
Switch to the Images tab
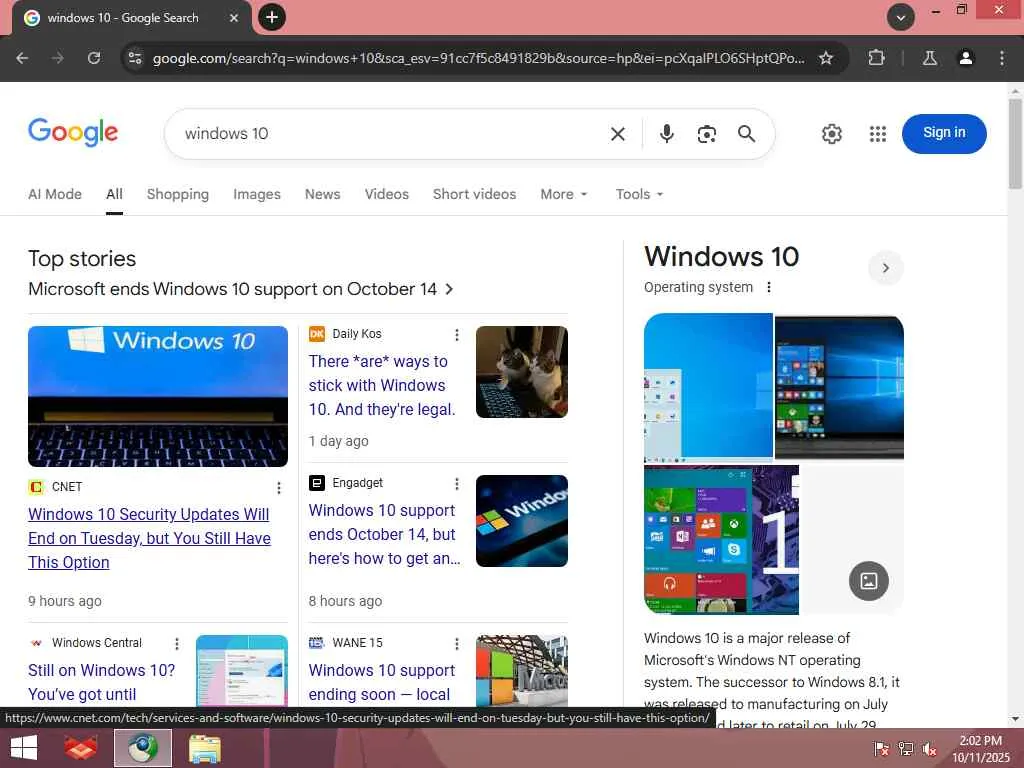click(x=257, y=194)
